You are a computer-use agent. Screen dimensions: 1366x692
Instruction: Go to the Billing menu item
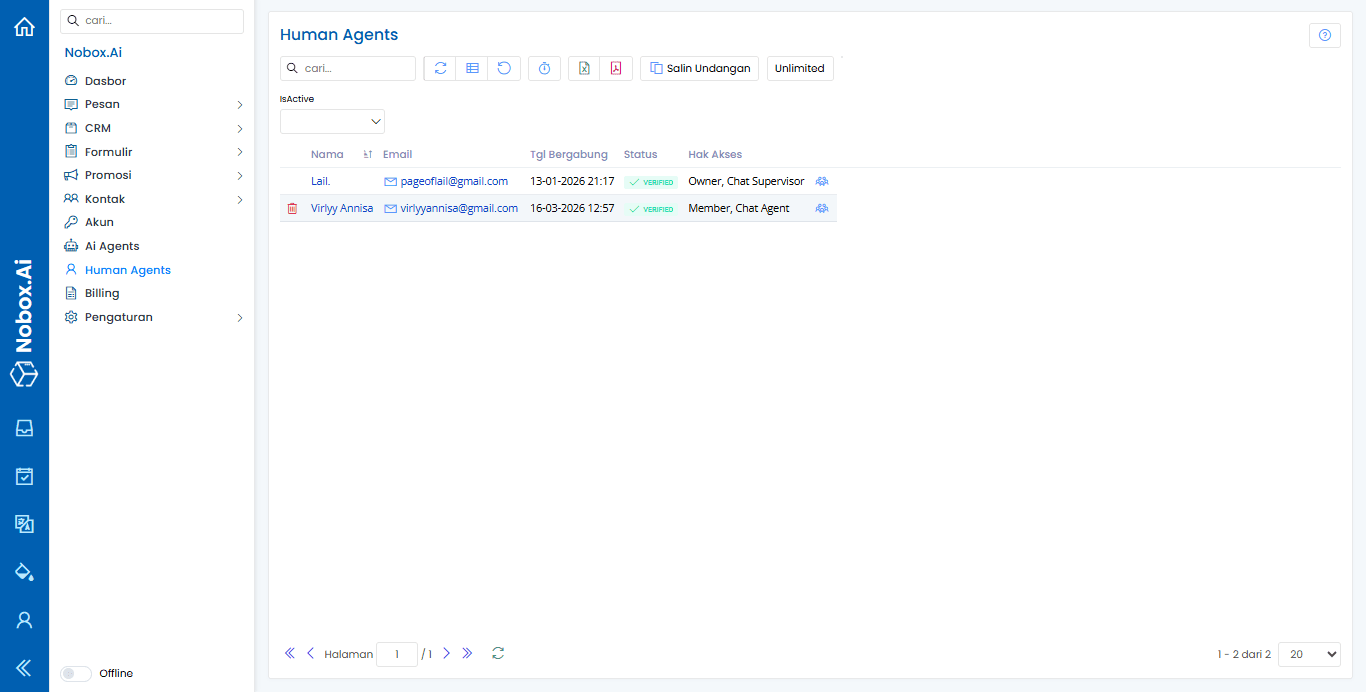pos(102,293)
